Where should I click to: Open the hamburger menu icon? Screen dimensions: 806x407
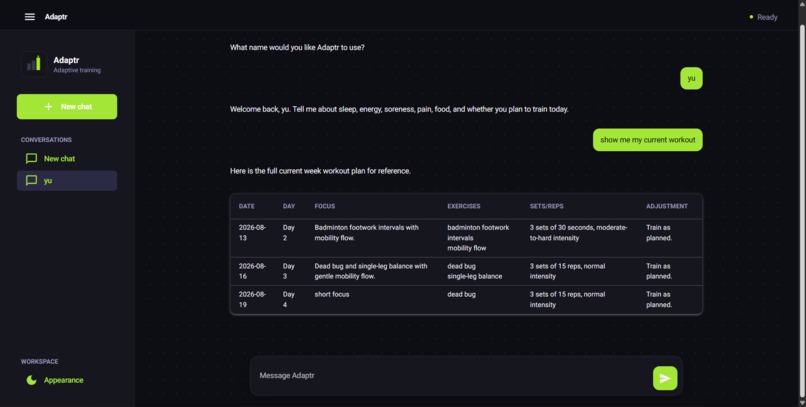(30, 17)
